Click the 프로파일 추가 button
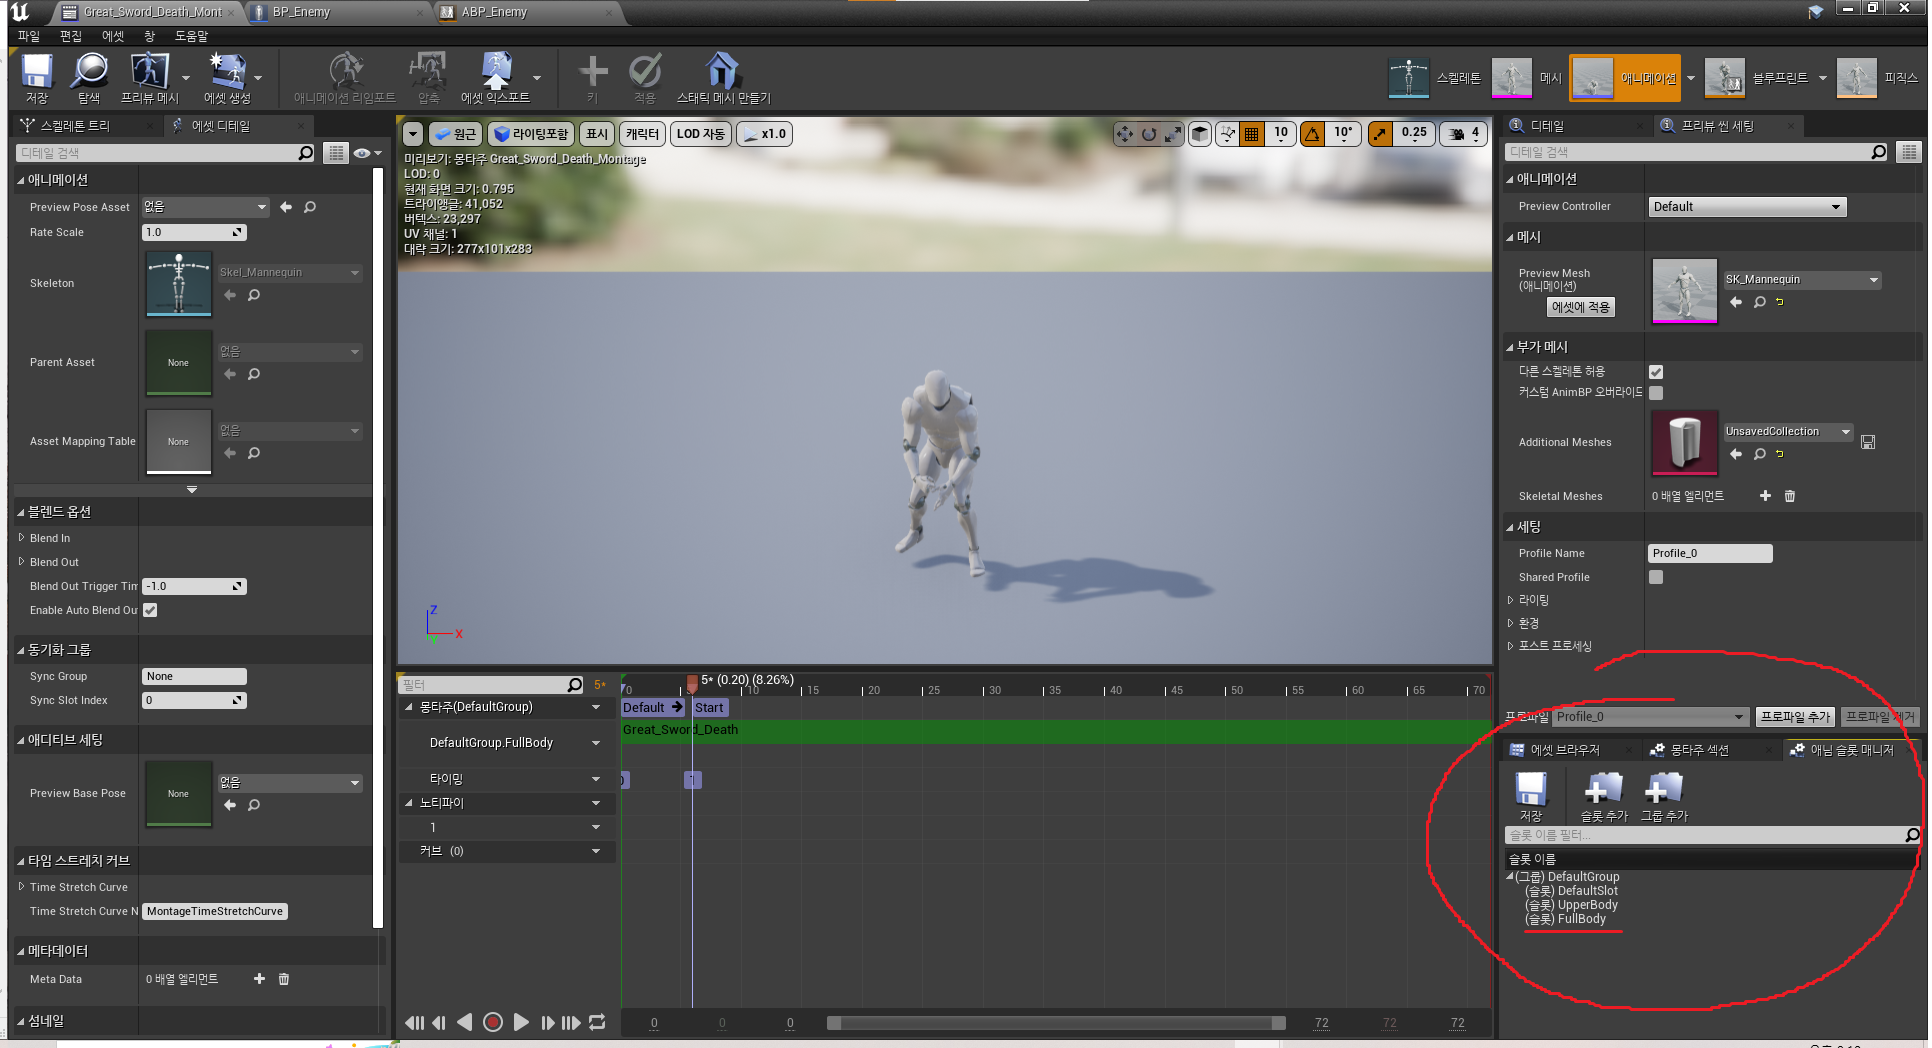 (x=1795, y=717)
